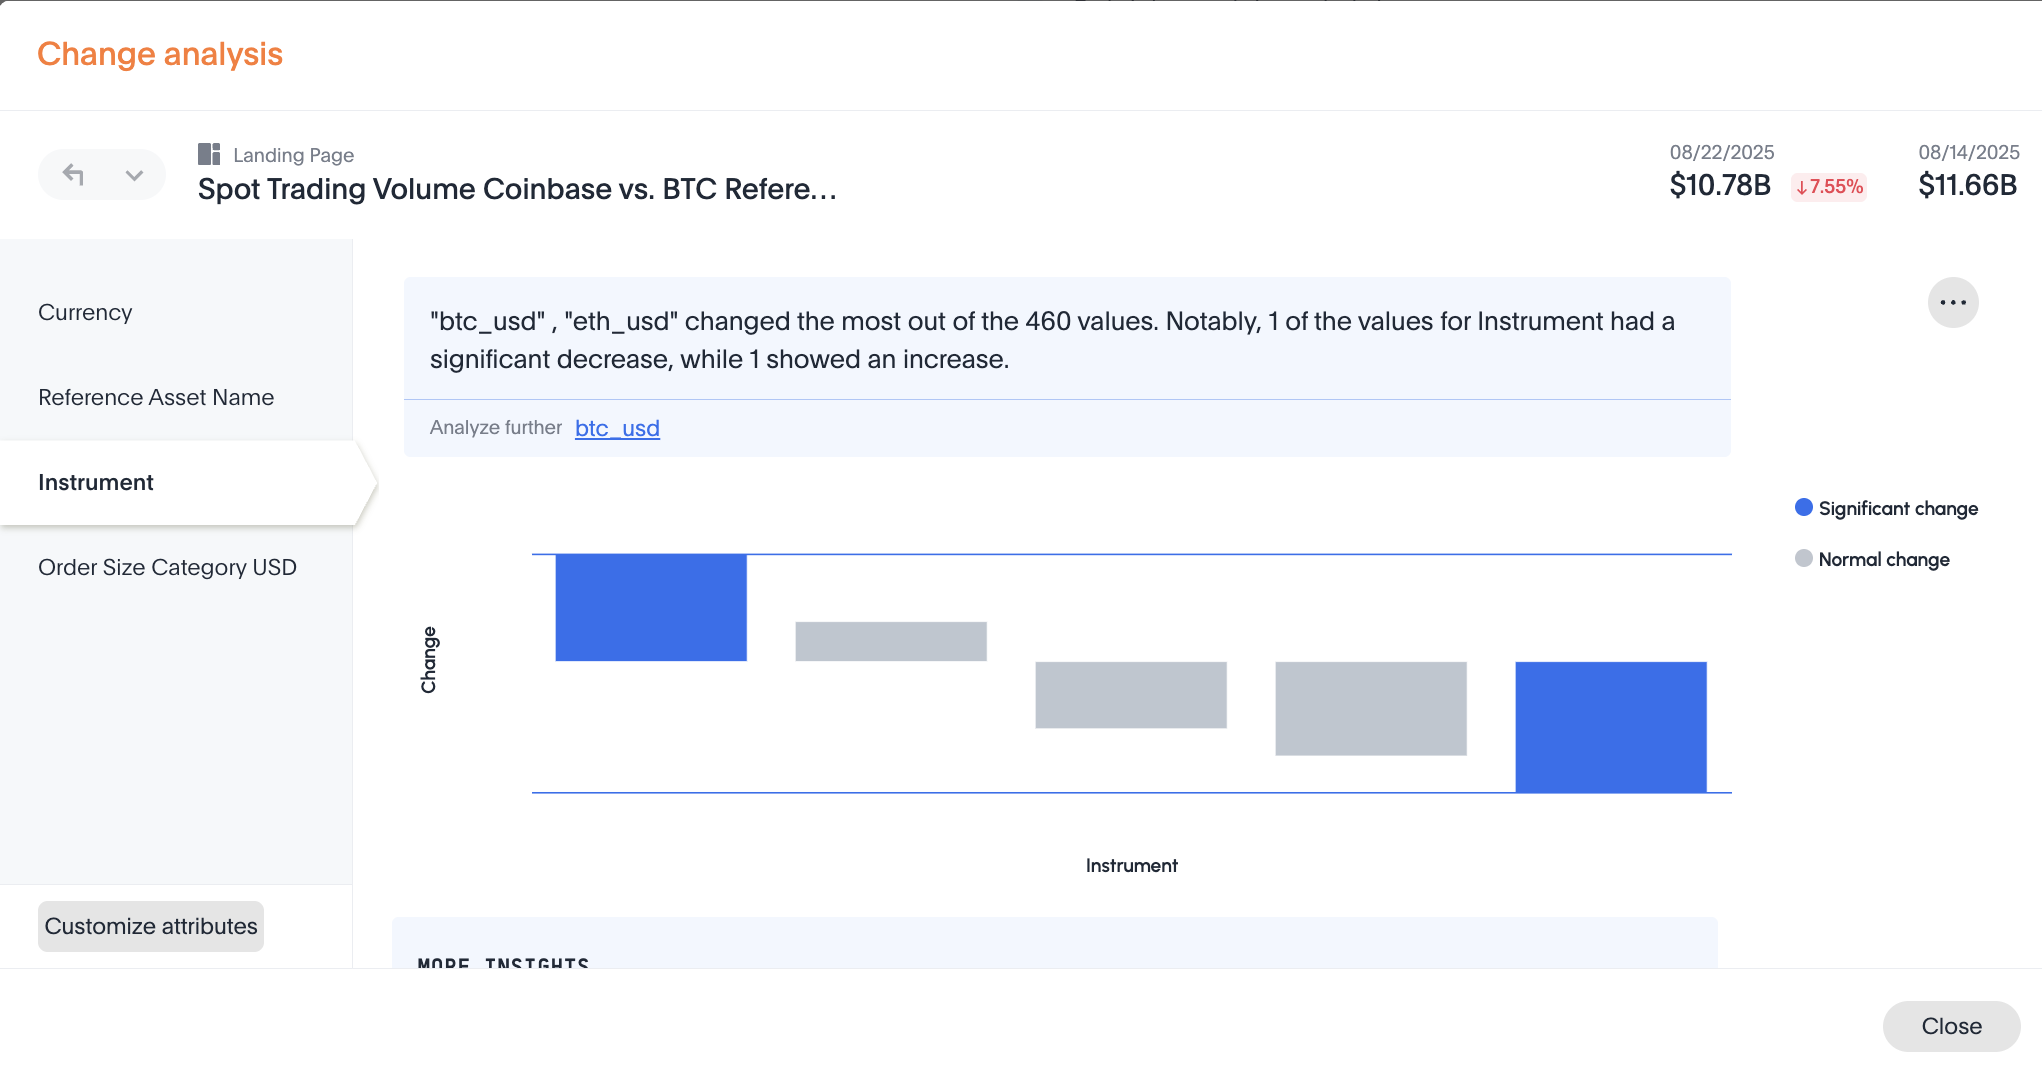
Task: Click the second small gray bar
Action: (x=891, y=641)
